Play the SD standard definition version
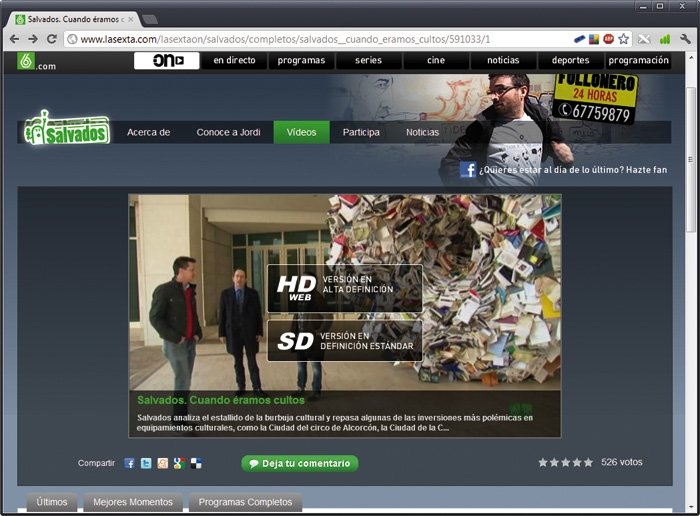The width and height of the screenshot is (700, 516). coord(345,341)
